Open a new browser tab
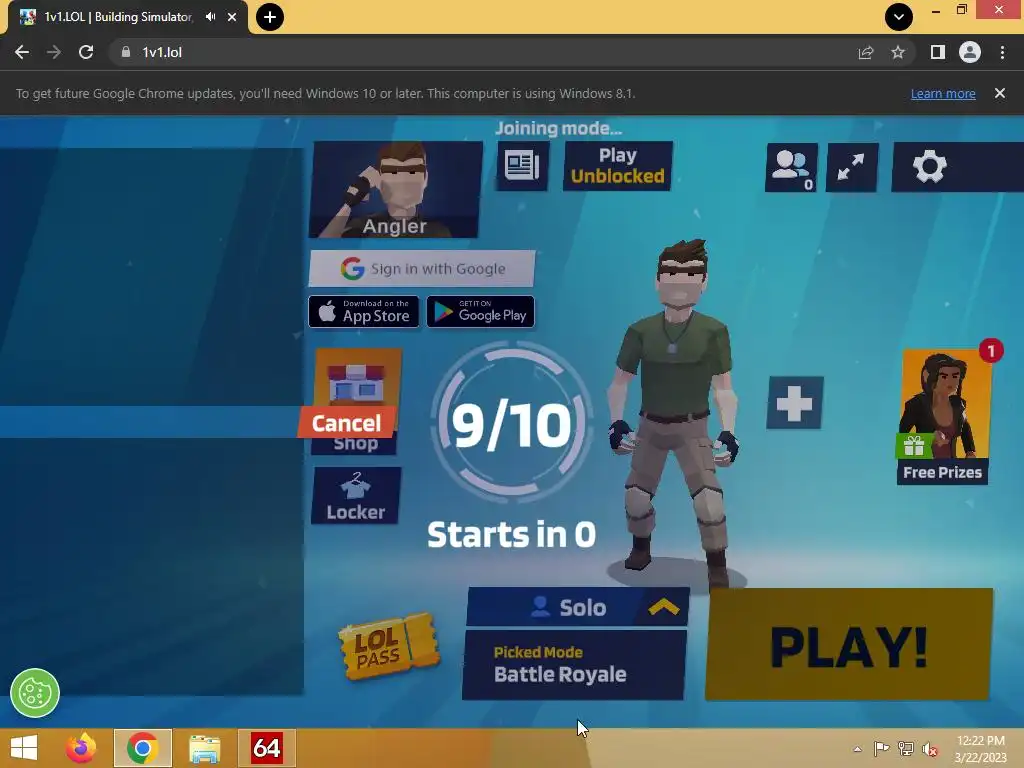This screenshot has height=768, width=1024. pyautogui.click(x=270, y=17)
